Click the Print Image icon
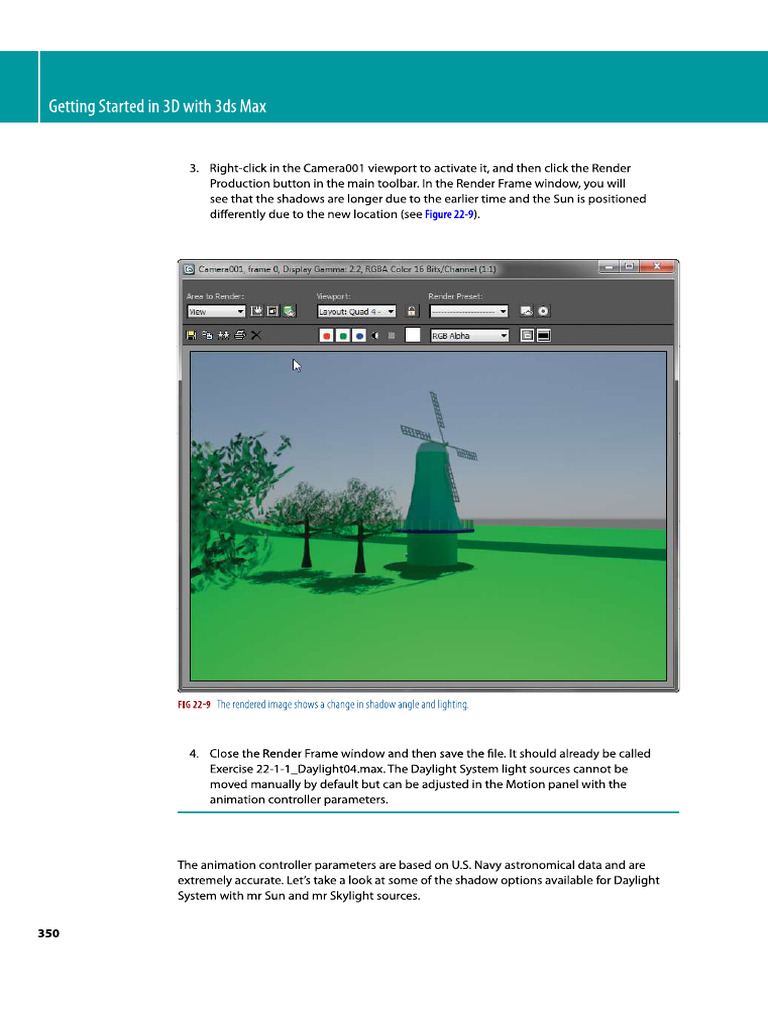 coord(240,336)
